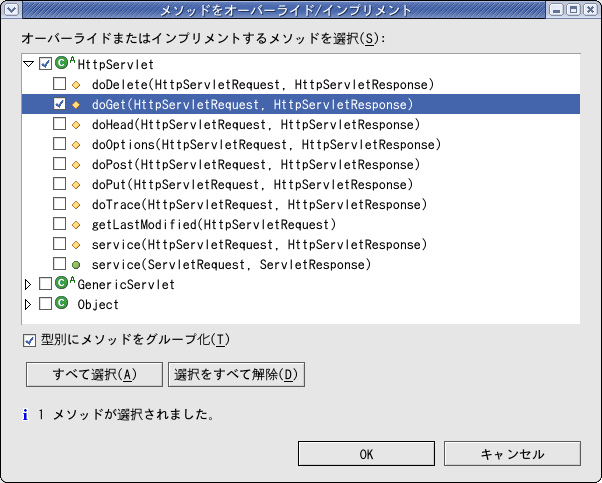Select the Object class label

[x=98, y=304]
